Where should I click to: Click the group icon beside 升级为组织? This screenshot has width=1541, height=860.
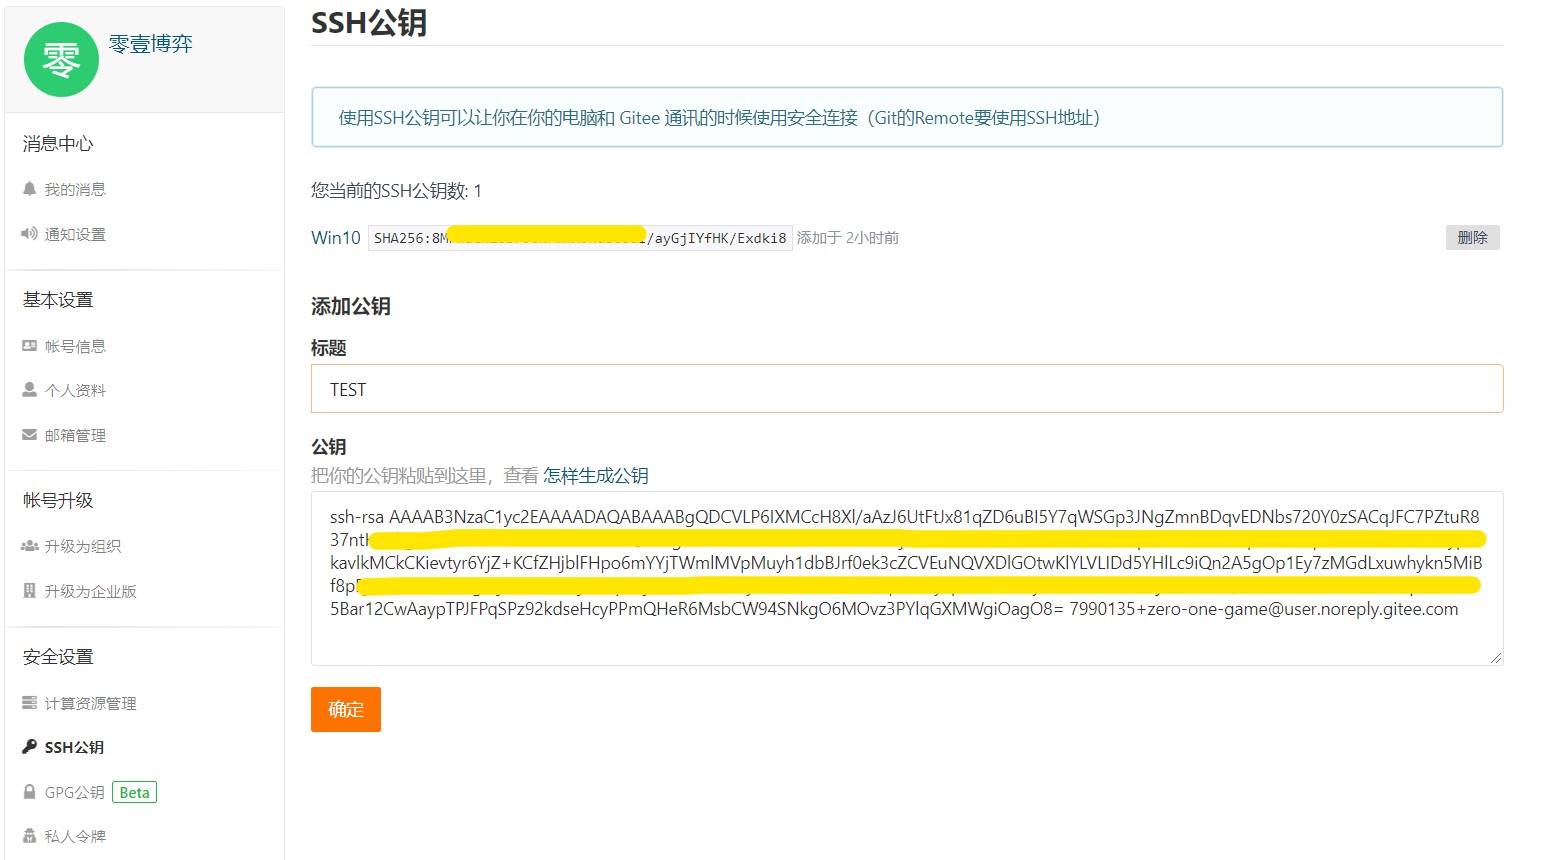point(29,546)
